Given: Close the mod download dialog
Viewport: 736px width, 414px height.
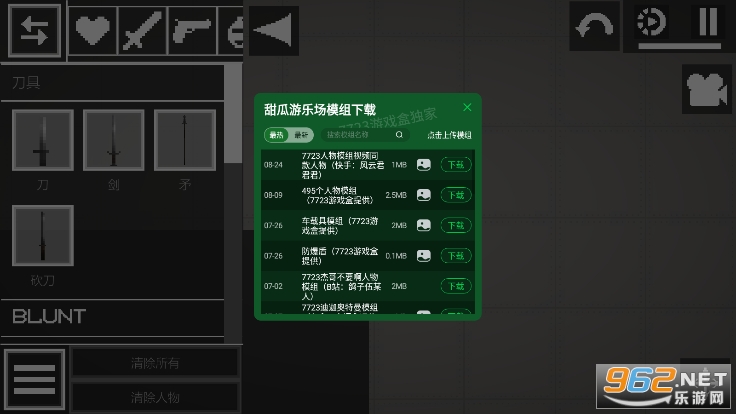Looking at the screenshot, I should (x=467, y=107).
